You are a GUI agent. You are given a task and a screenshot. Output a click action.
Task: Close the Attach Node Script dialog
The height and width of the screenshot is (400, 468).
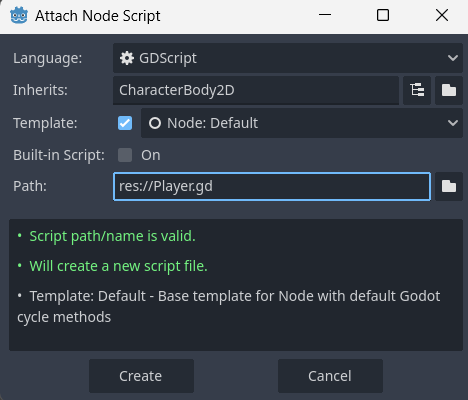click(442, 15)
